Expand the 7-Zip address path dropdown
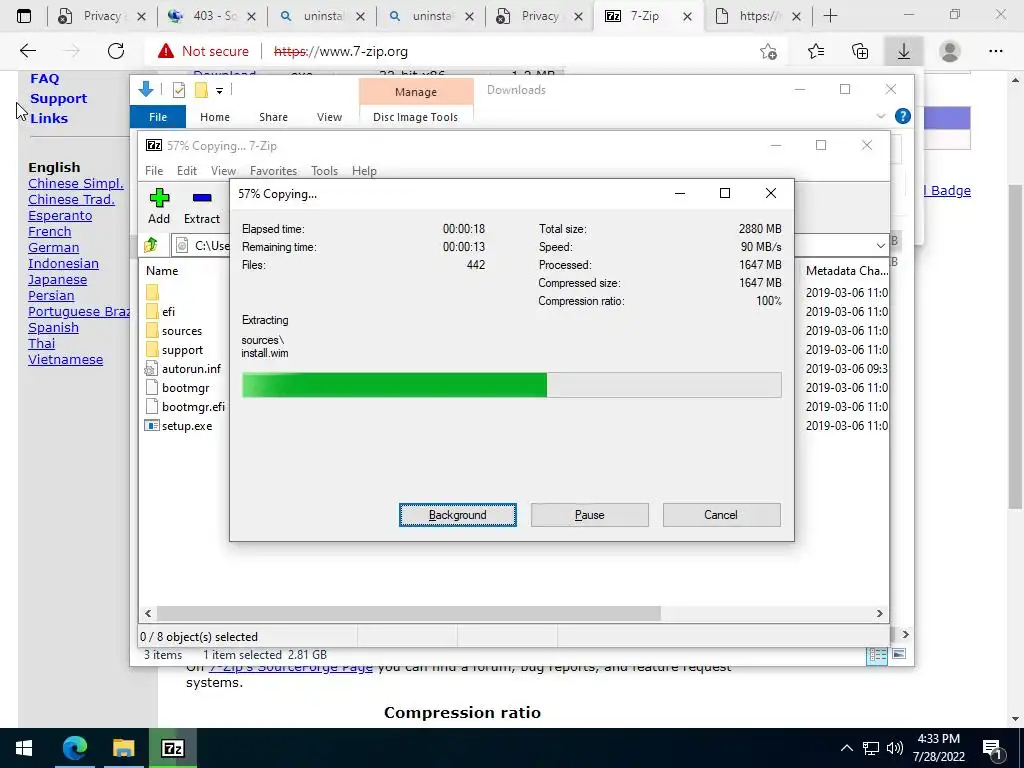 pyautogui.click(x=880, y=246)
